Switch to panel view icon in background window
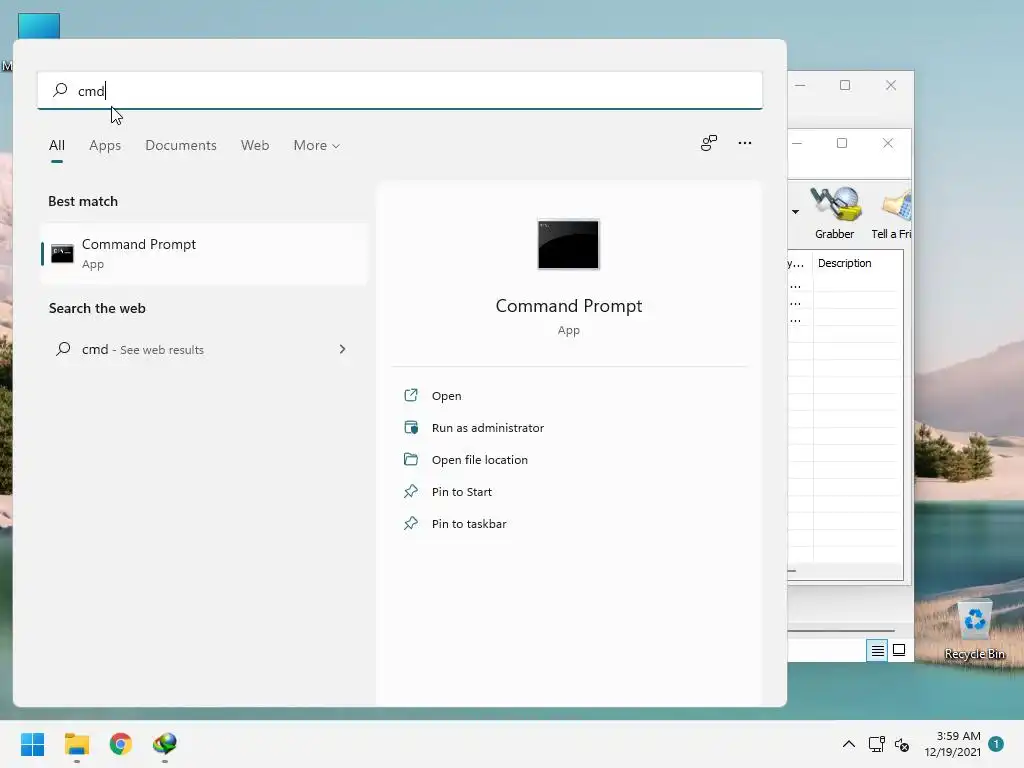Image resolution: width=1024 pixels, height=768 pixels. tap(899, 650)
